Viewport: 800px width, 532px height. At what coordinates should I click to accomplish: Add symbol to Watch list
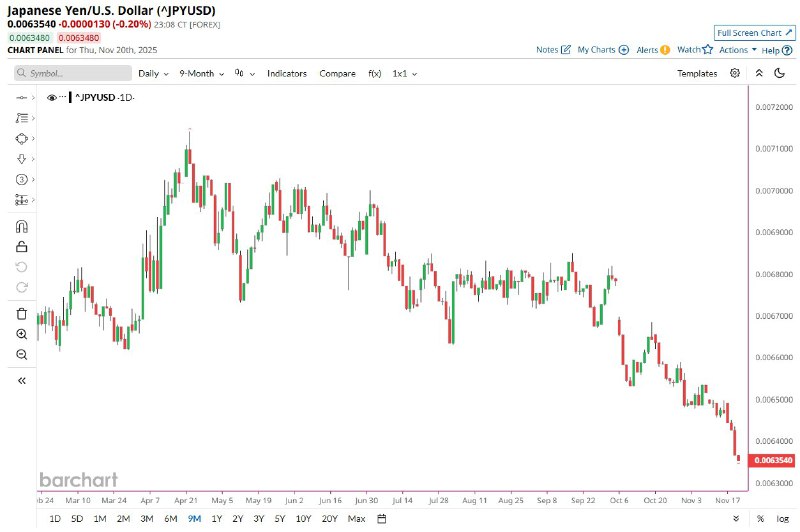695,49
